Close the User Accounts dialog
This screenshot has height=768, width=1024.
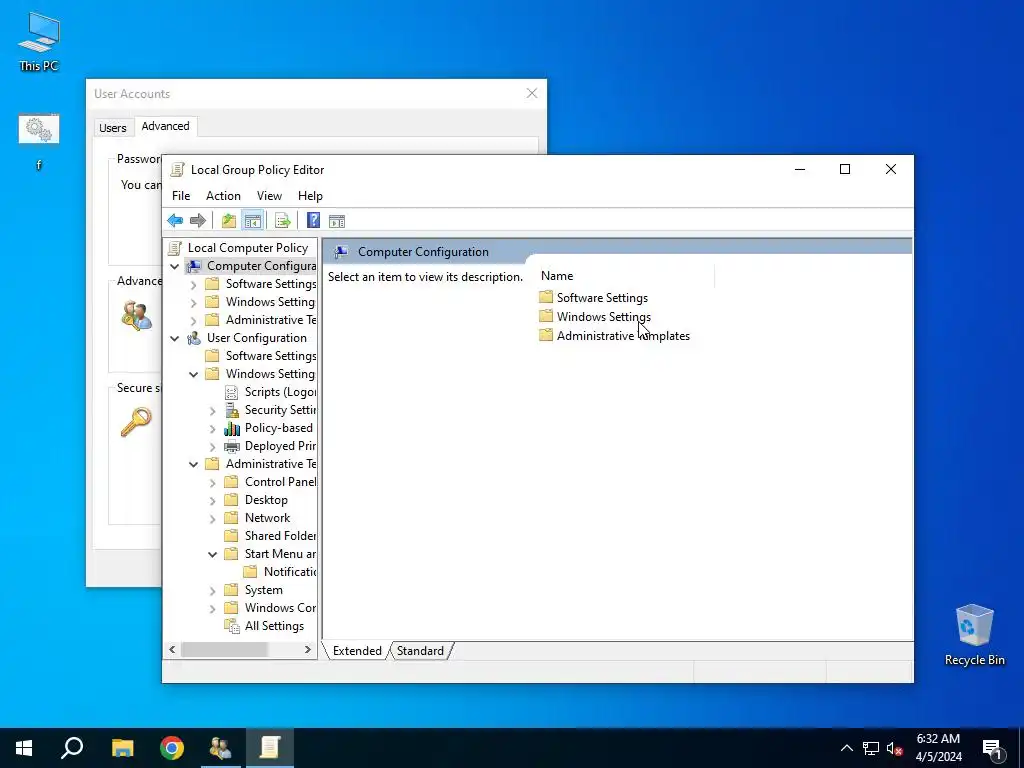click(x=532, y=93)
